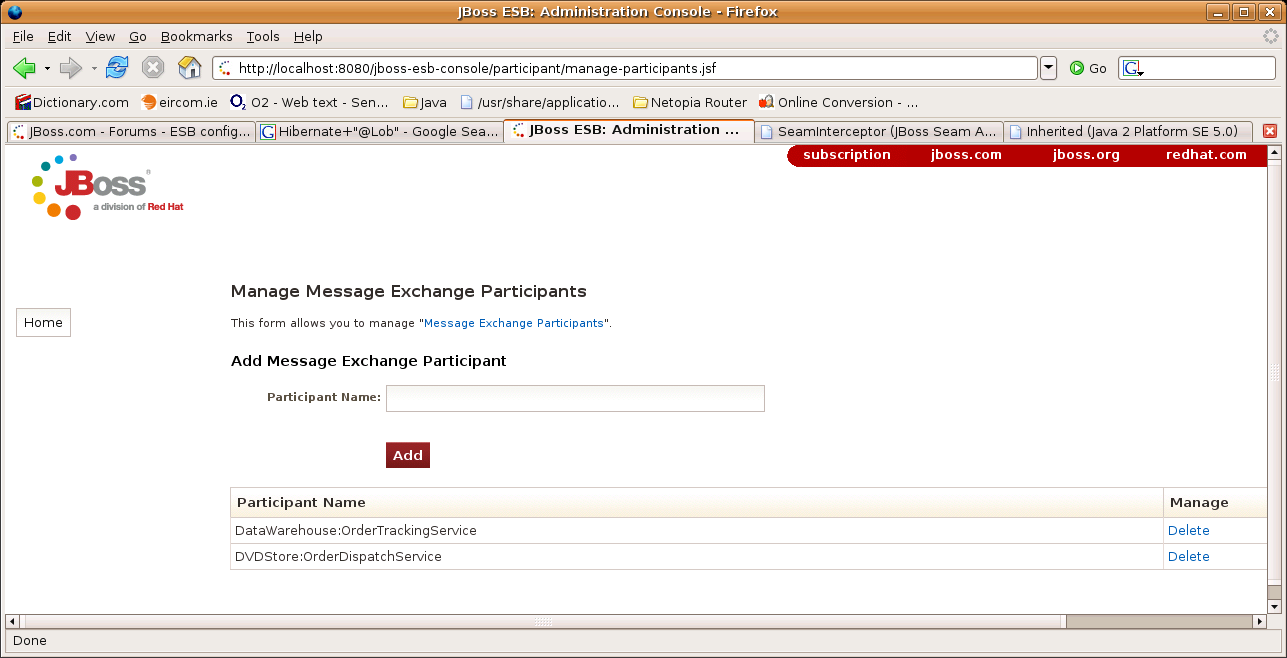Screen dimensions: 1287x658
Task: Follow the Message Exchange Participants link
Action: [x=514, y=323]
